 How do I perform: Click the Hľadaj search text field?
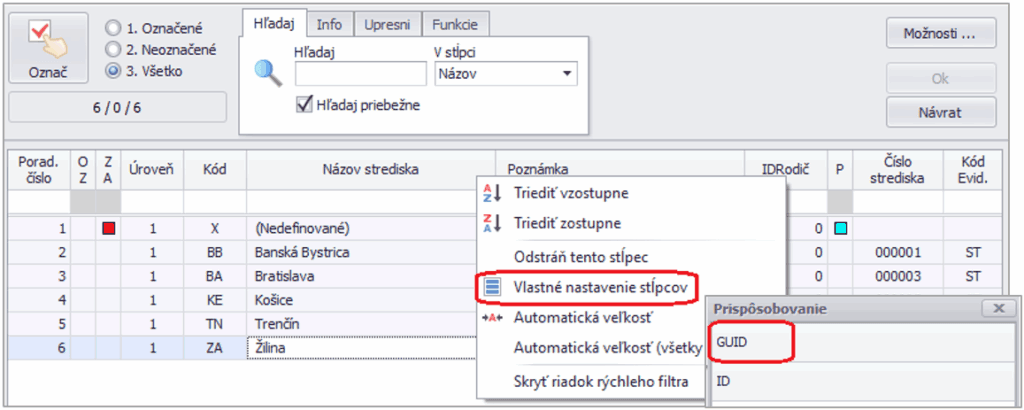pos(360,74)
